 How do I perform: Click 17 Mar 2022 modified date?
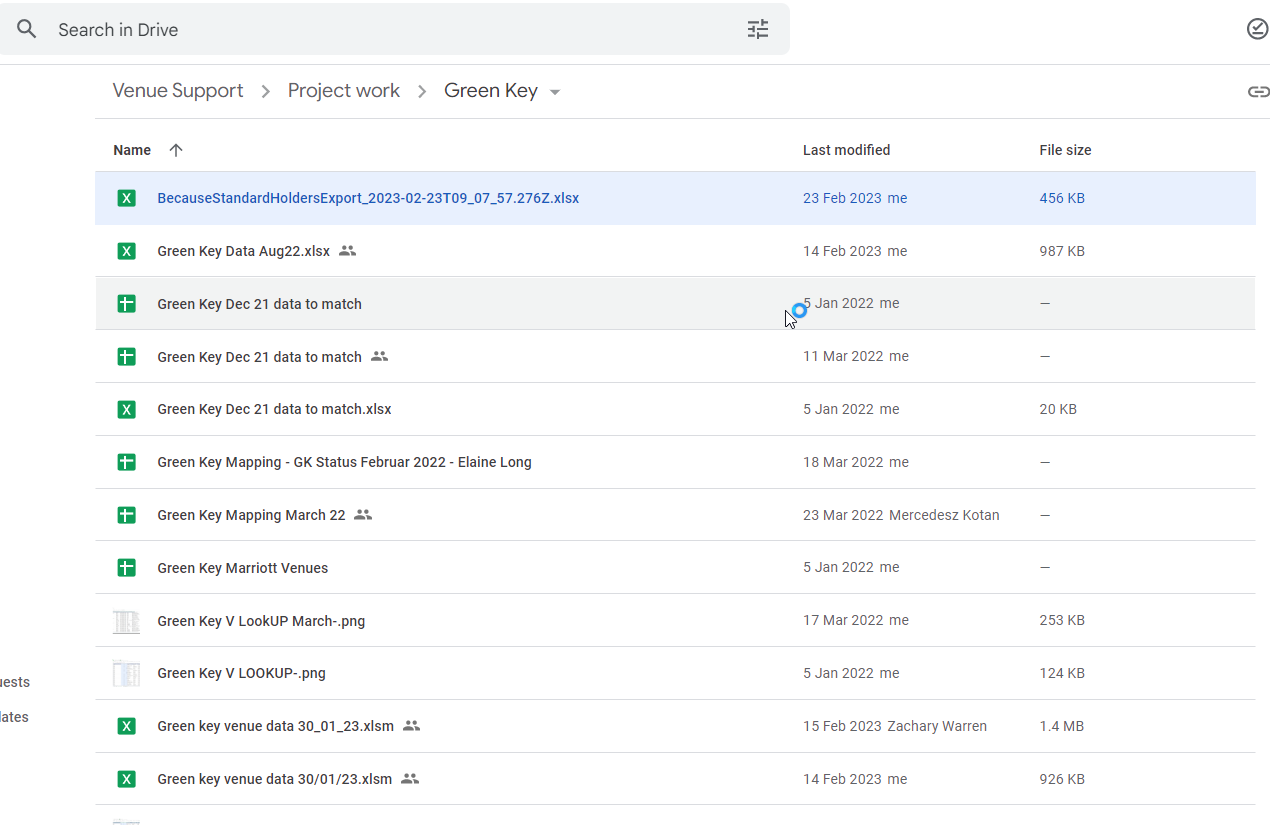click(x=843, y=620)
